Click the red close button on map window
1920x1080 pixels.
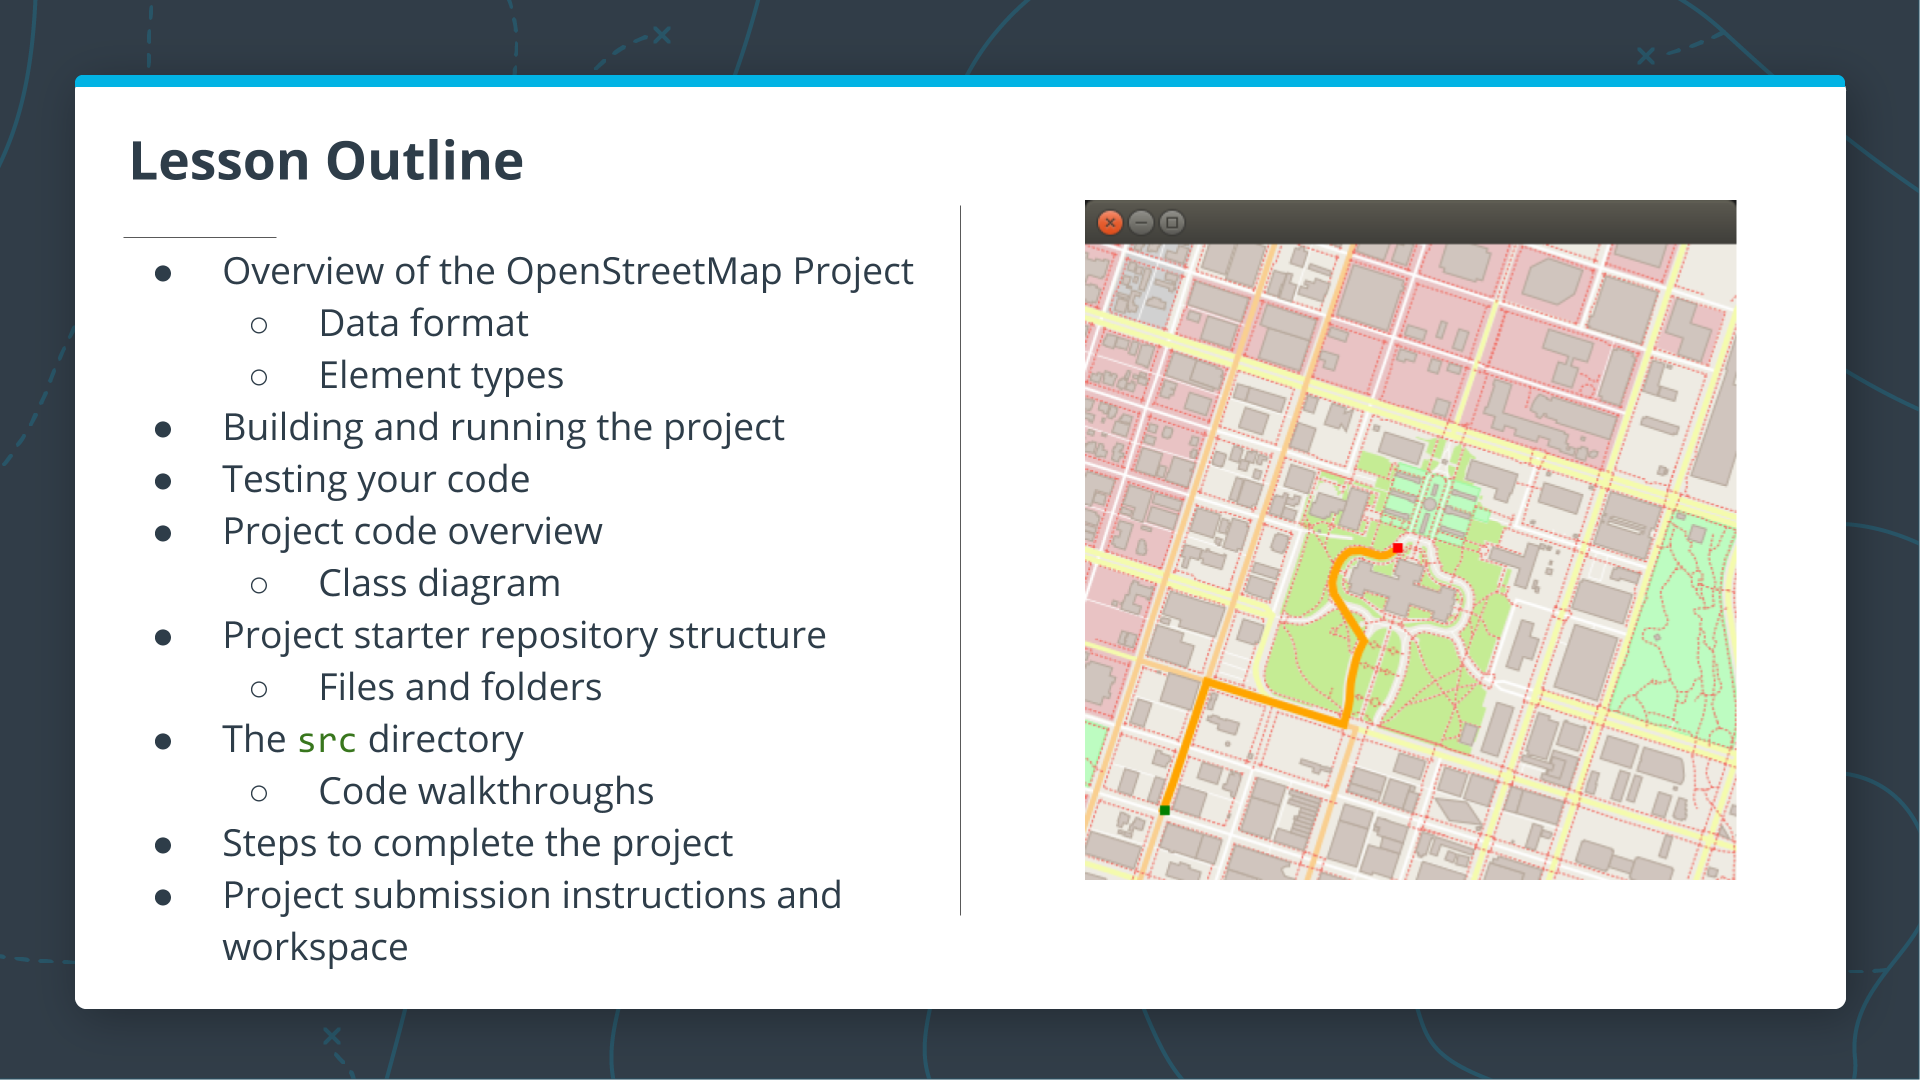(1110, 222)
